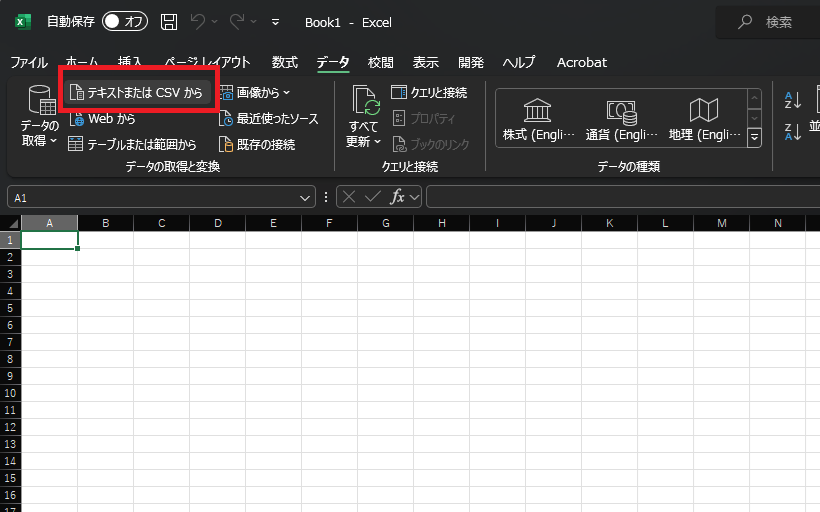
Task: Open the Acrobat tab
Action: 582,62
